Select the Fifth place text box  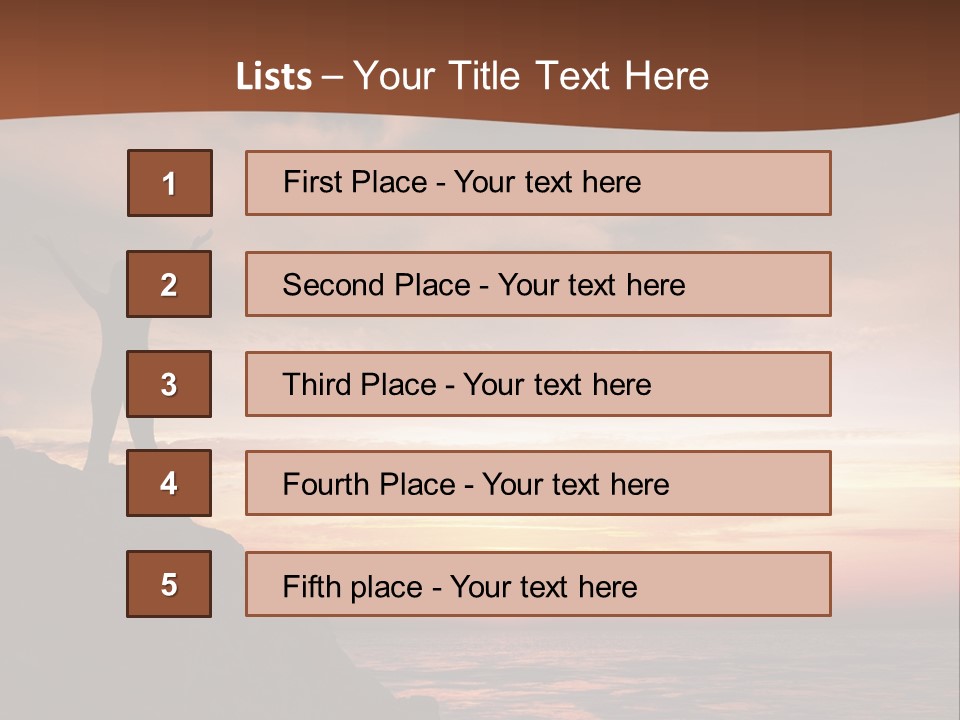click(538, 584)
